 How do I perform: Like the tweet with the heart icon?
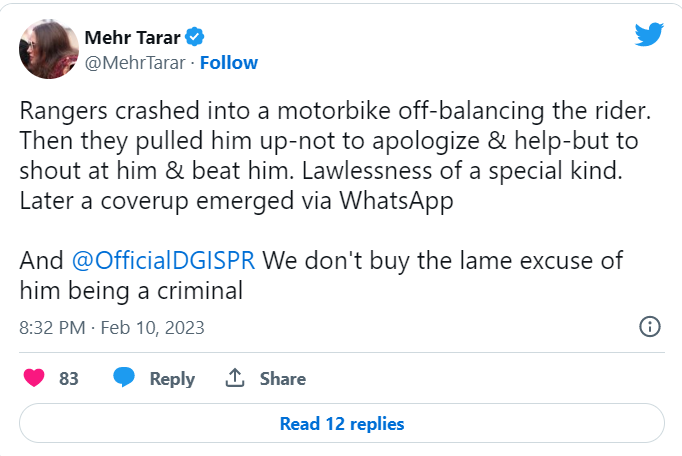click(x=34, y=379)
